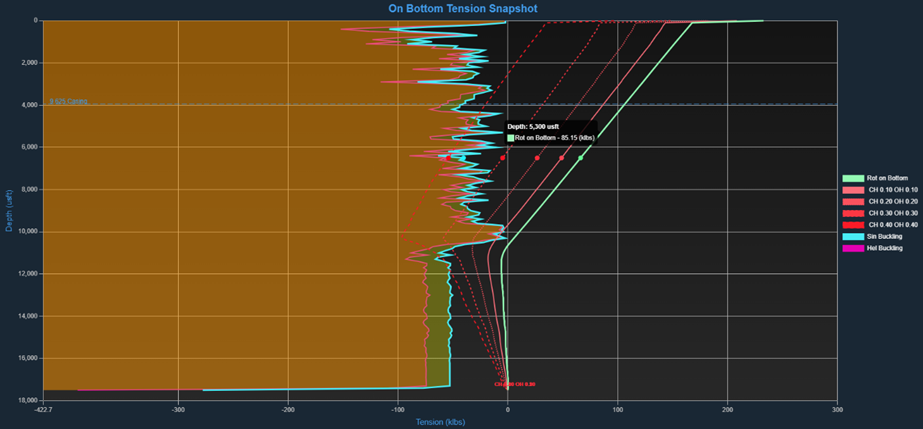Click the Sin Buckling legend text
Screen dimensions: 923x429
click(x=885, y=236)
